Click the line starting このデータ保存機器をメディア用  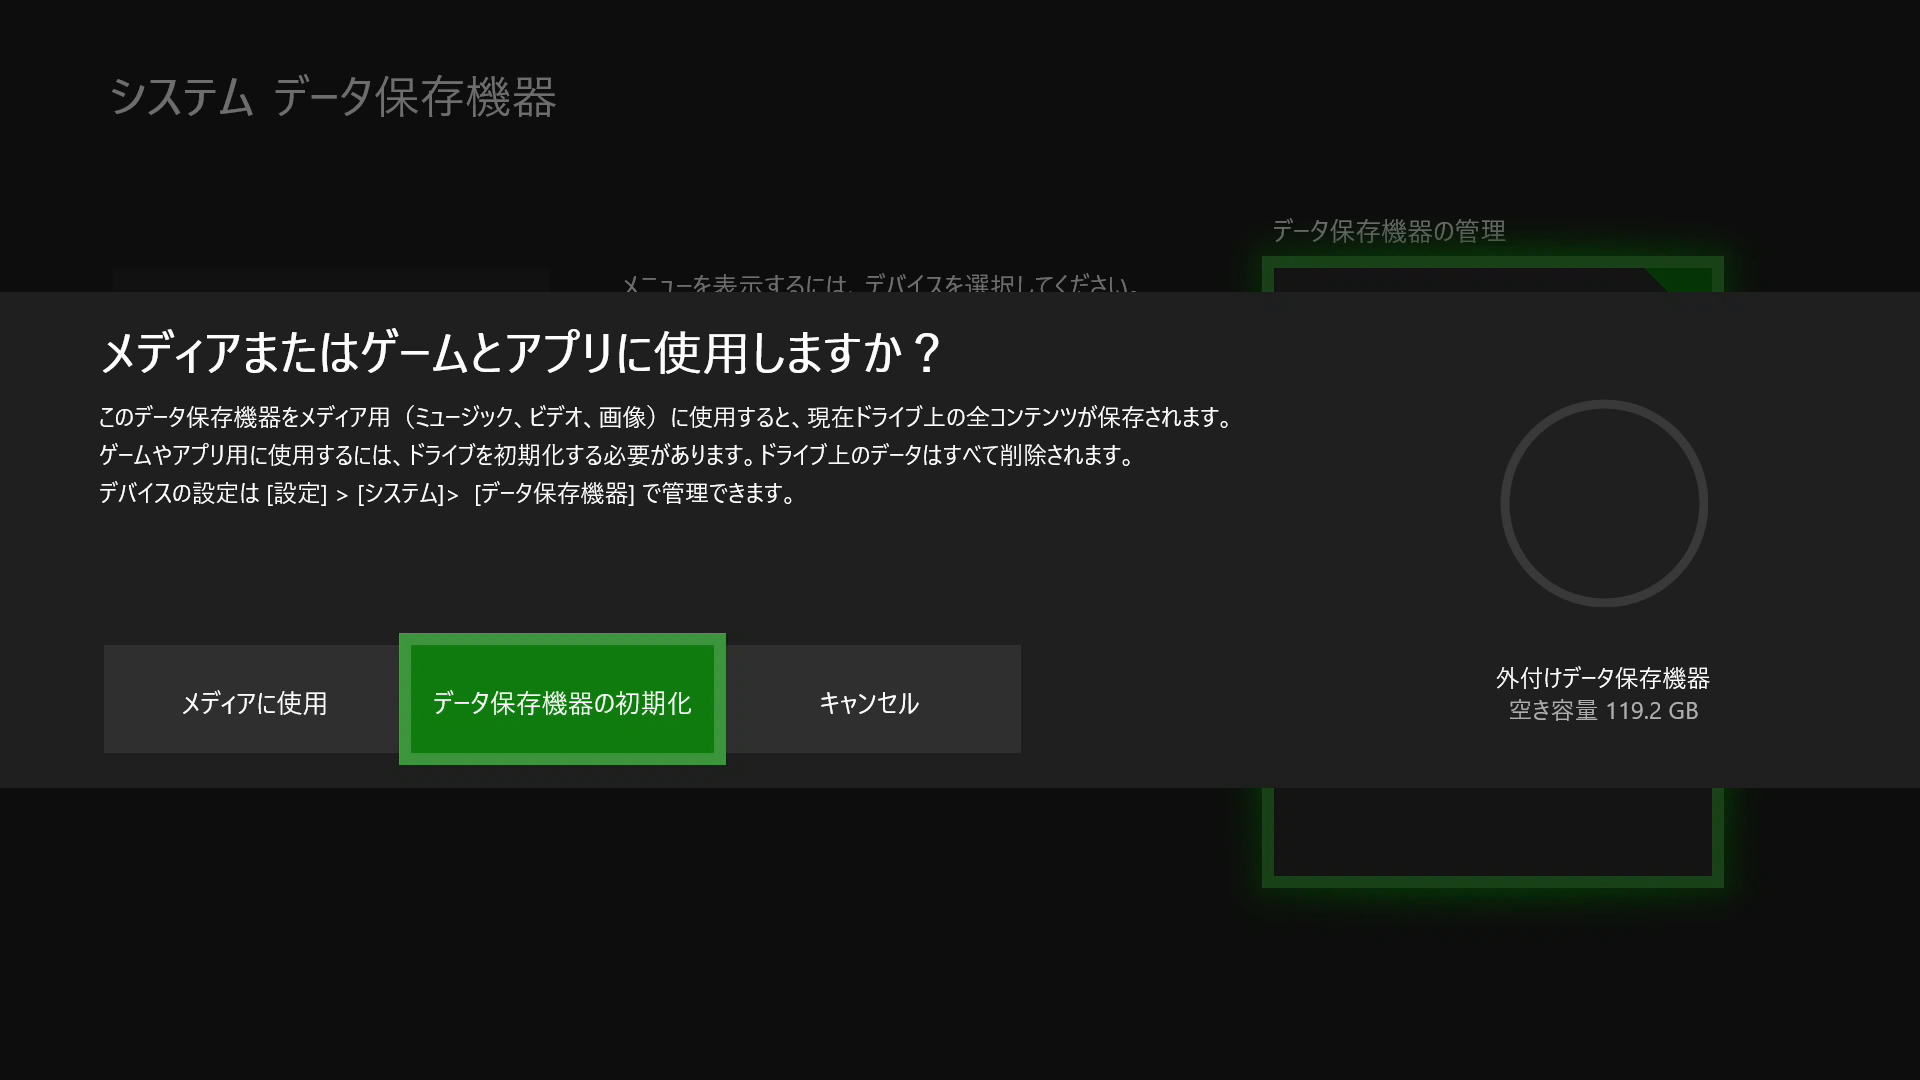click(668, 417)
